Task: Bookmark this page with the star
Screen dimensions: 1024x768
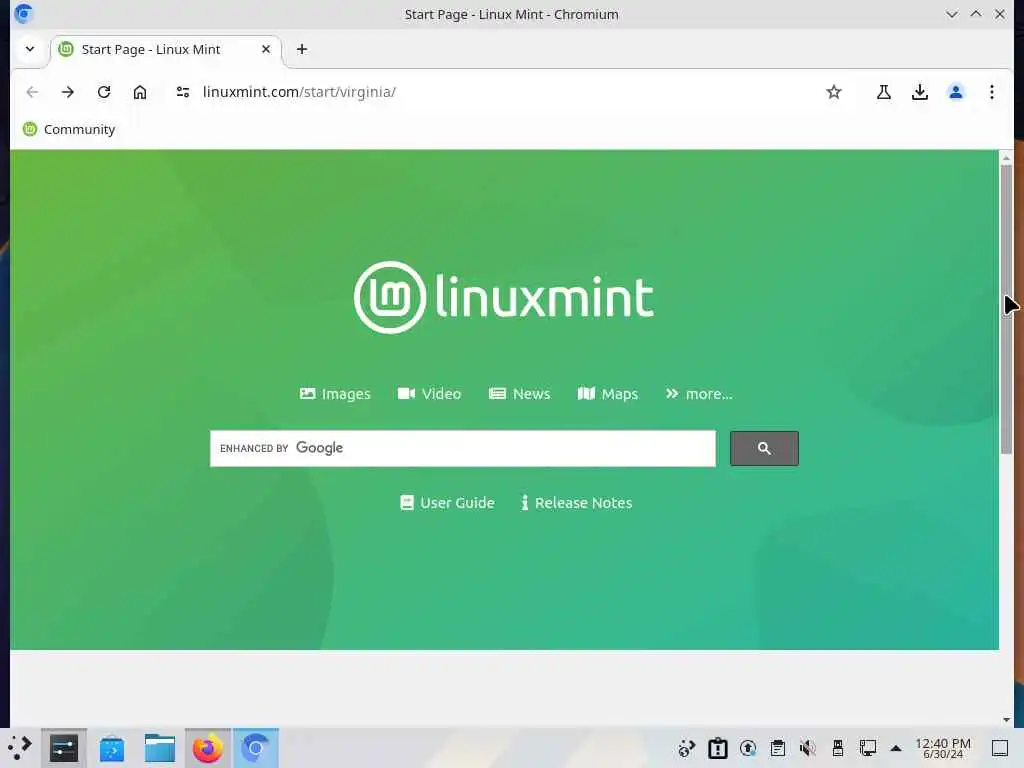Action: point(833,92)
